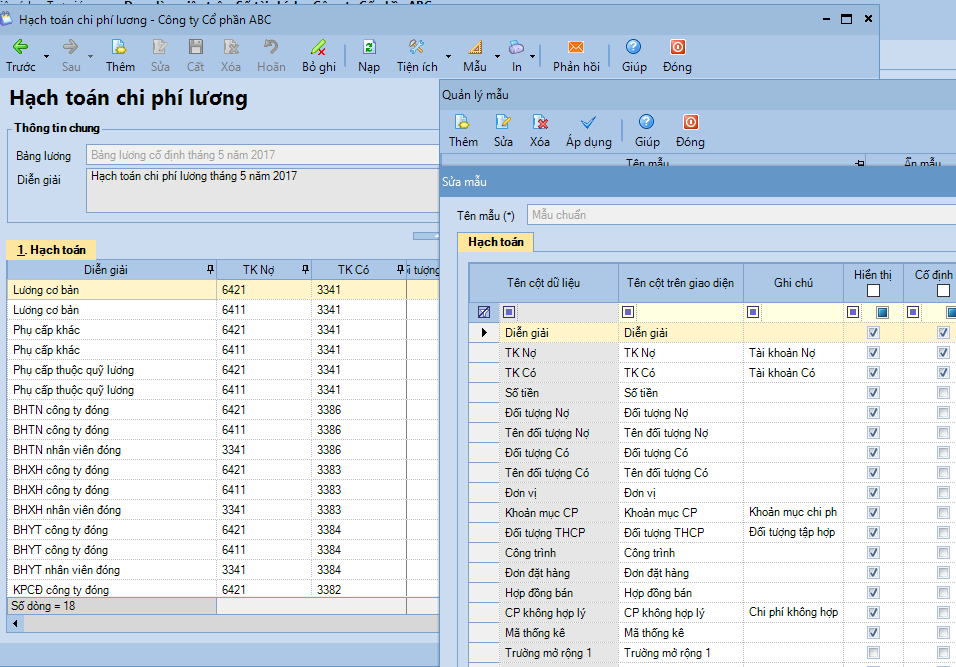Toggle Hiển thị header select-all checkbox

(873, 291)
